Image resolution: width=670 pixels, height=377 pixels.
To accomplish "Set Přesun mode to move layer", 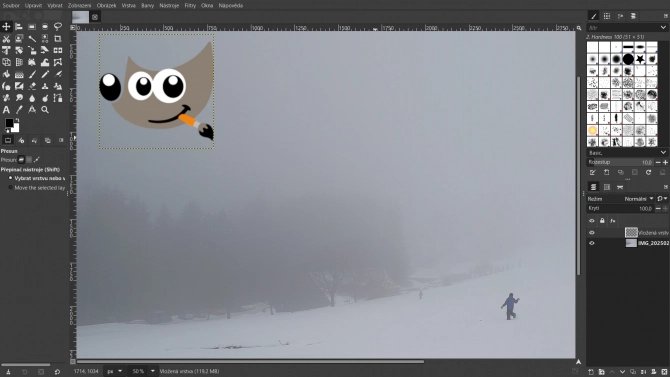I will pos(21,160).
